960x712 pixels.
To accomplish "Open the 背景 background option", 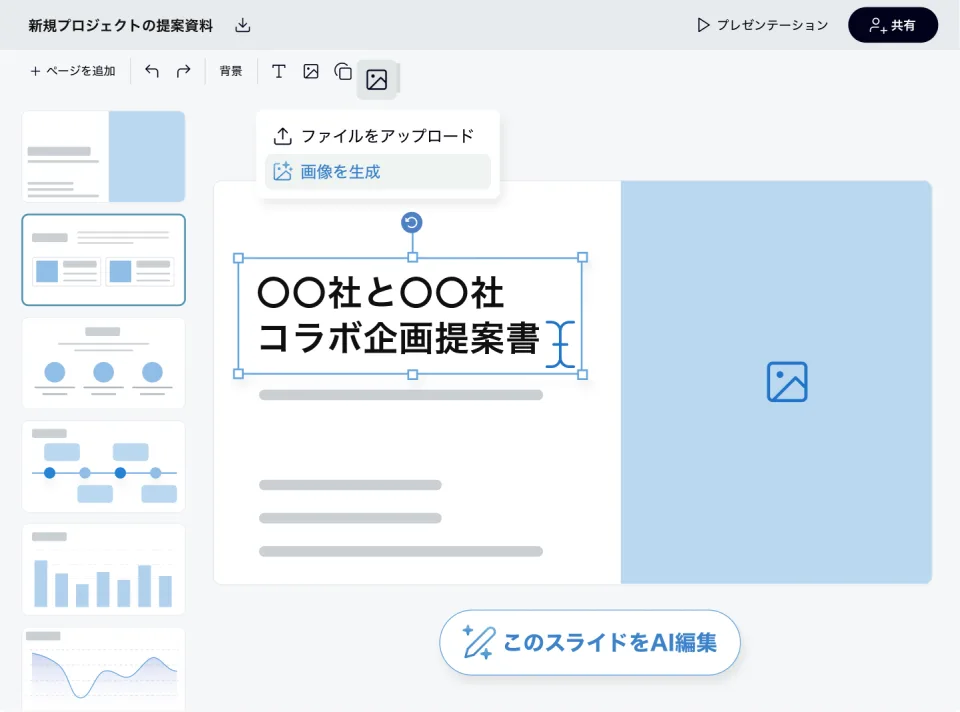I will coord(231,71).
